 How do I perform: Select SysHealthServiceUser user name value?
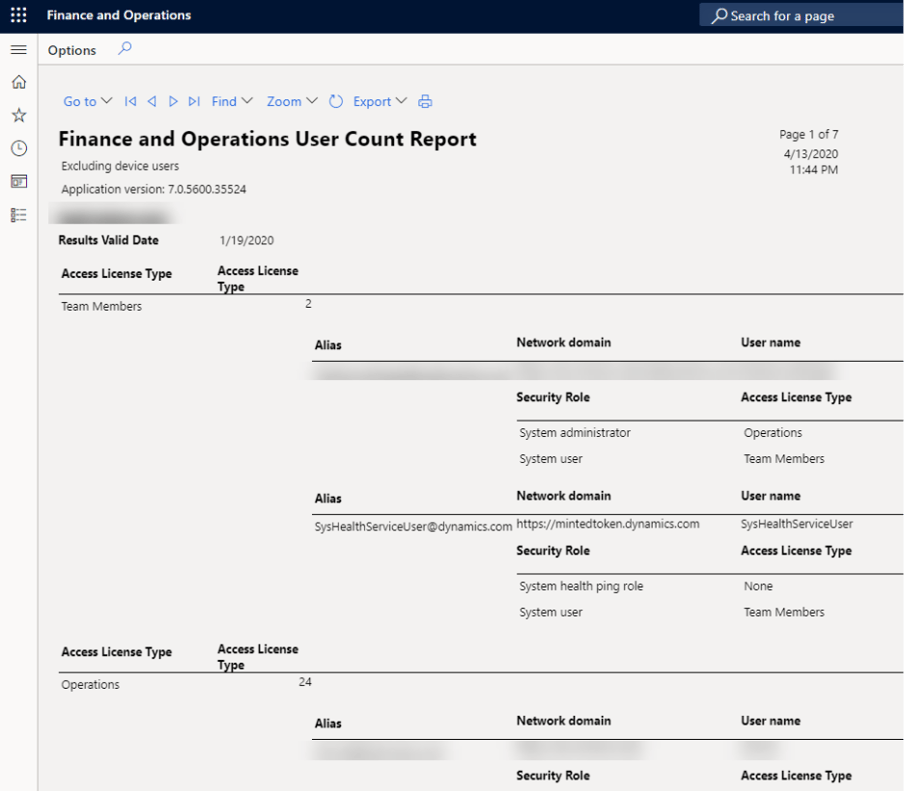(x=796, y=524)
